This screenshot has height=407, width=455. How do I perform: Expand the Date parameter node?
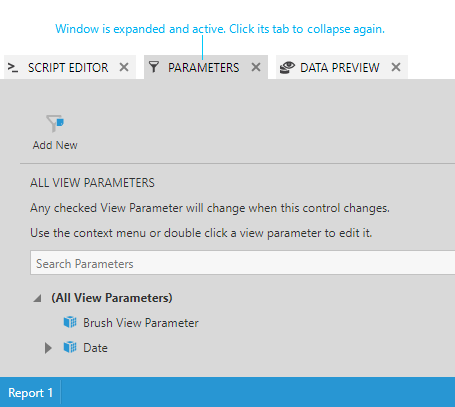48,348
